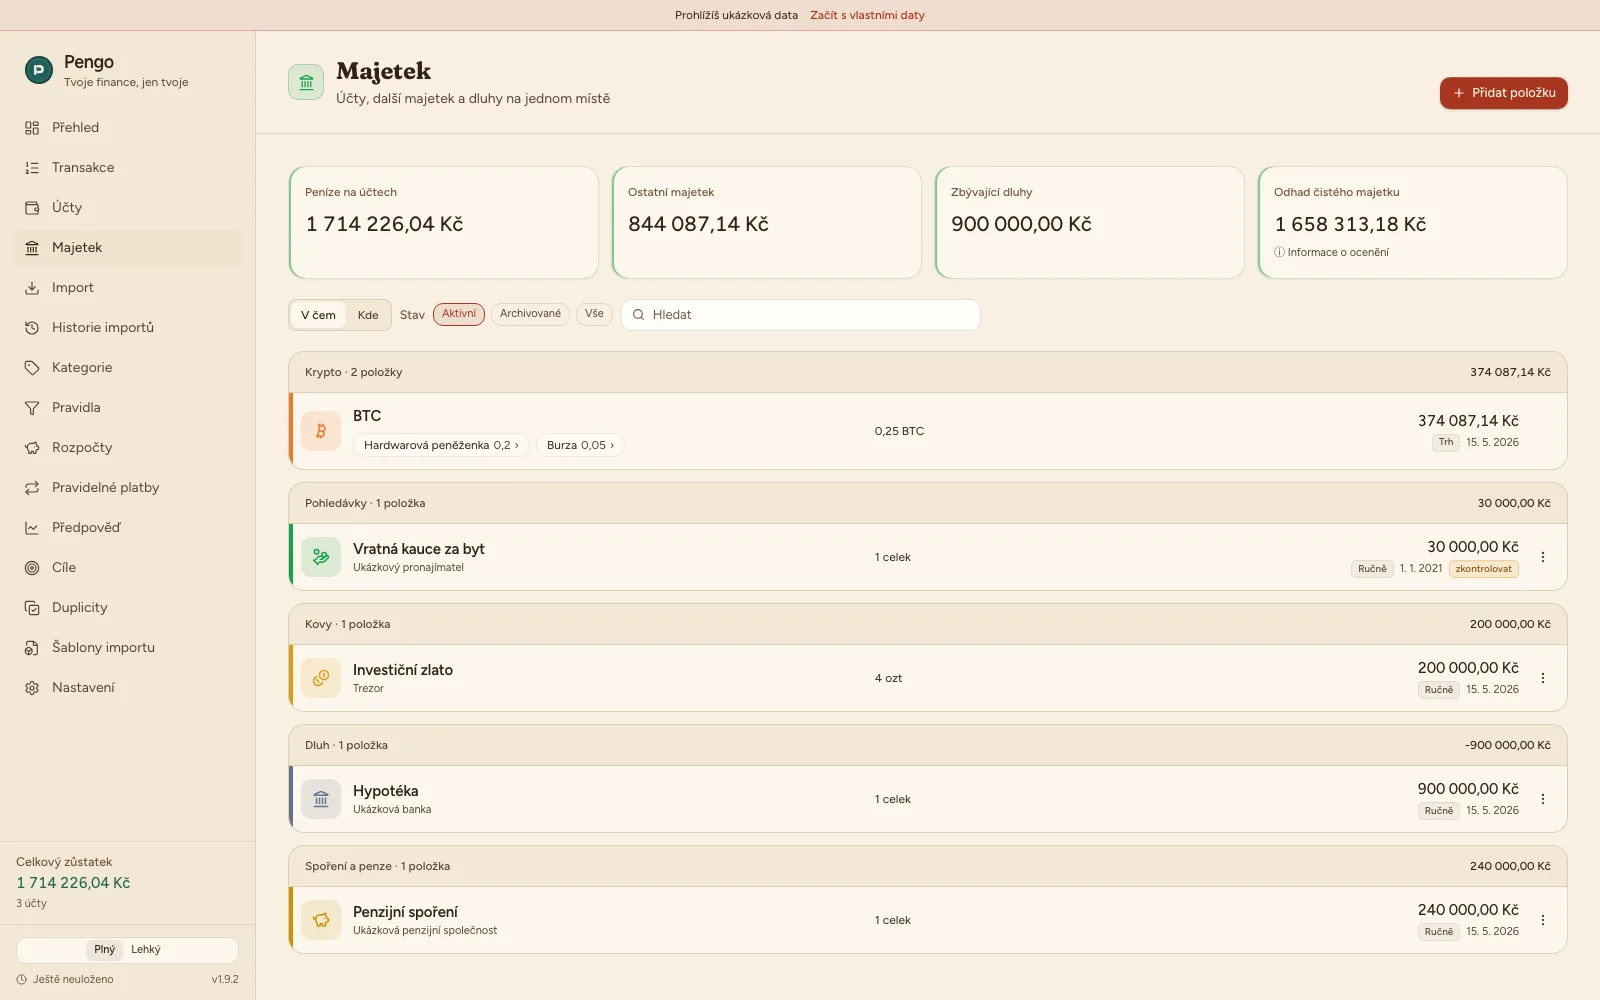Click the Historie importů clock icon
The width and height of the screenshot is (1600, 1000).
click(x=32, y=328)
